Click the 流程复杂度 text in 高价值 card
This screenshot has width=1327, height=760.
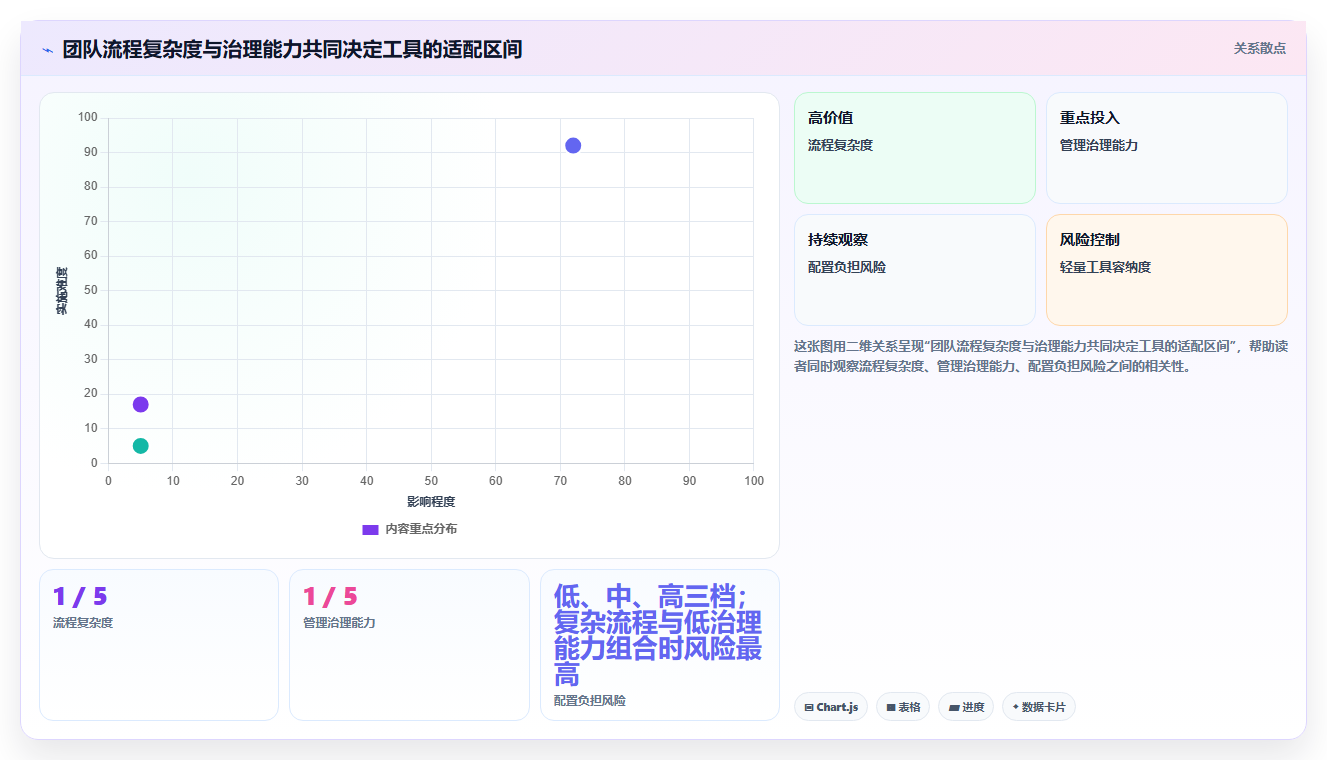coord(840,145)
